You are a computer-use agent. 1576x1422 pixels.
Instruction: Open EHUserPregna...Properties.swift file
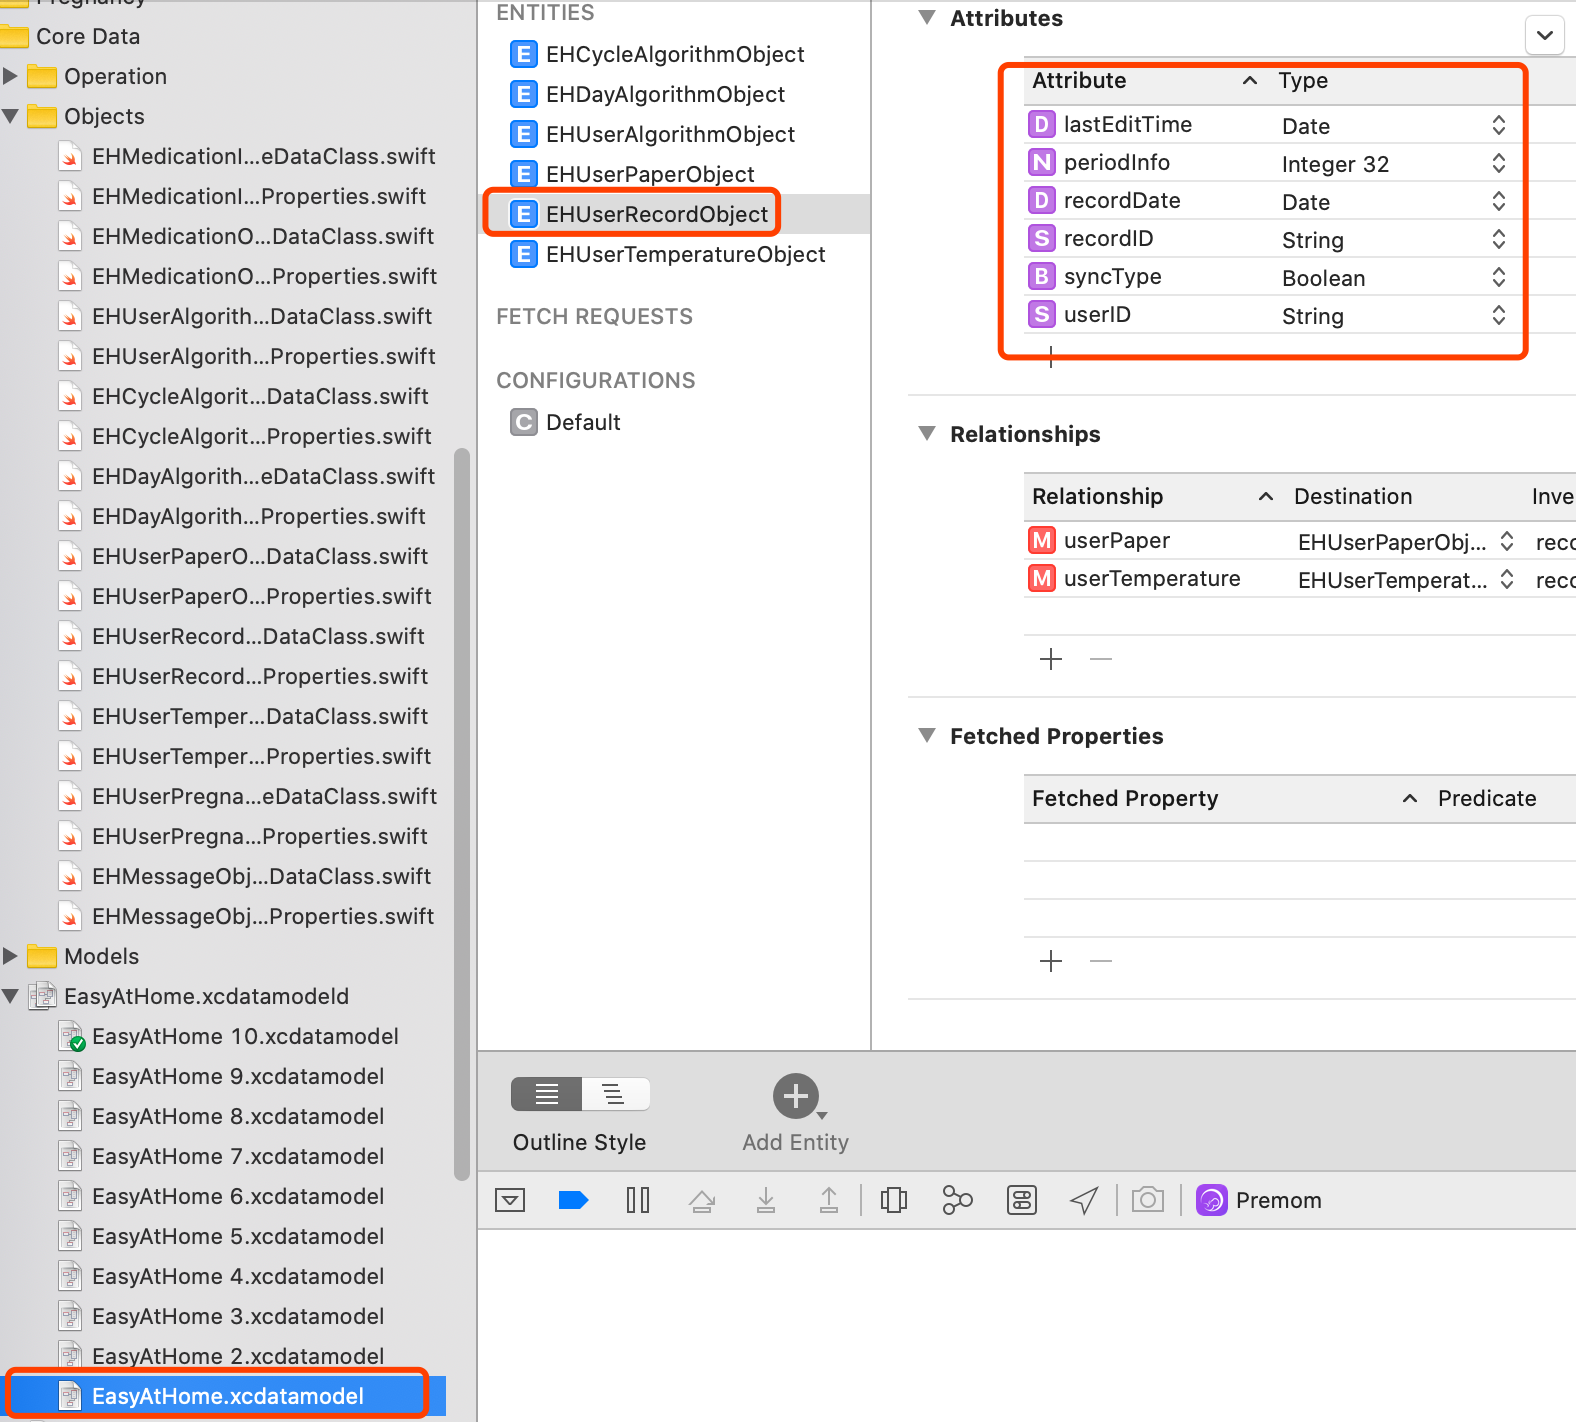pos(243,836)
